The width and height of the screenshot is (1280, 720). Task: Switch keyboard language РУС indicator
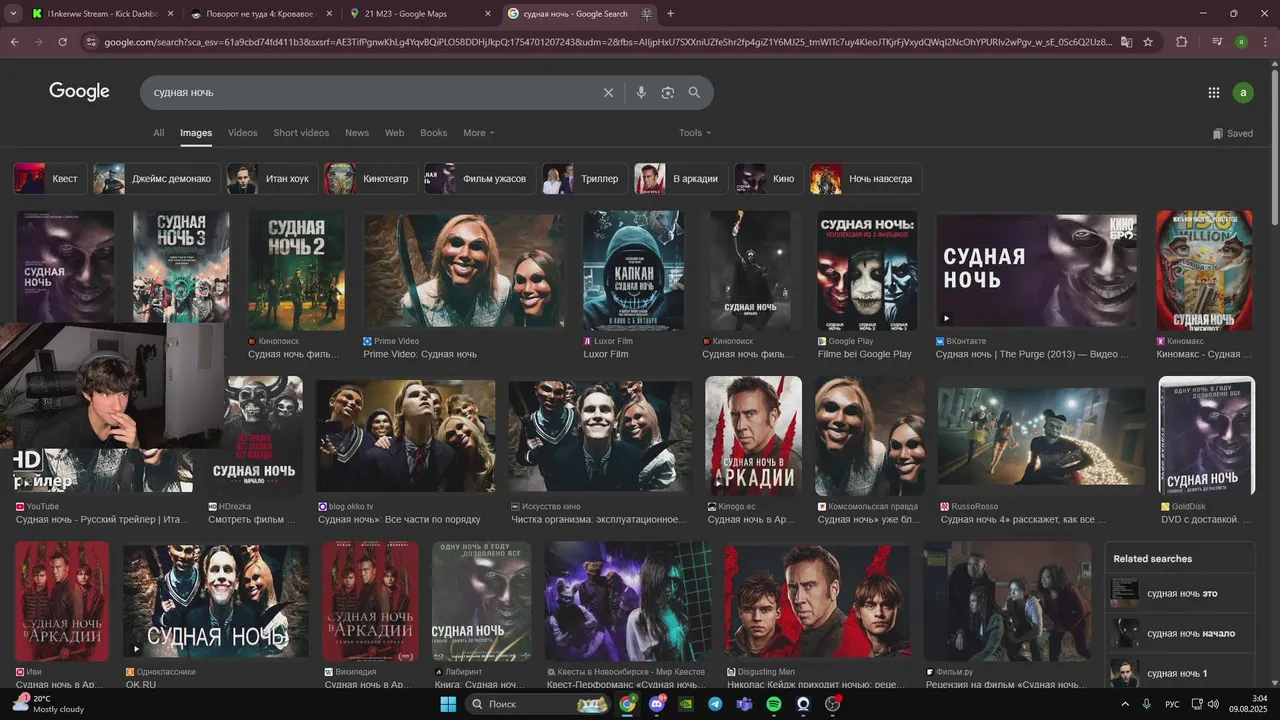coord(1172,704)
